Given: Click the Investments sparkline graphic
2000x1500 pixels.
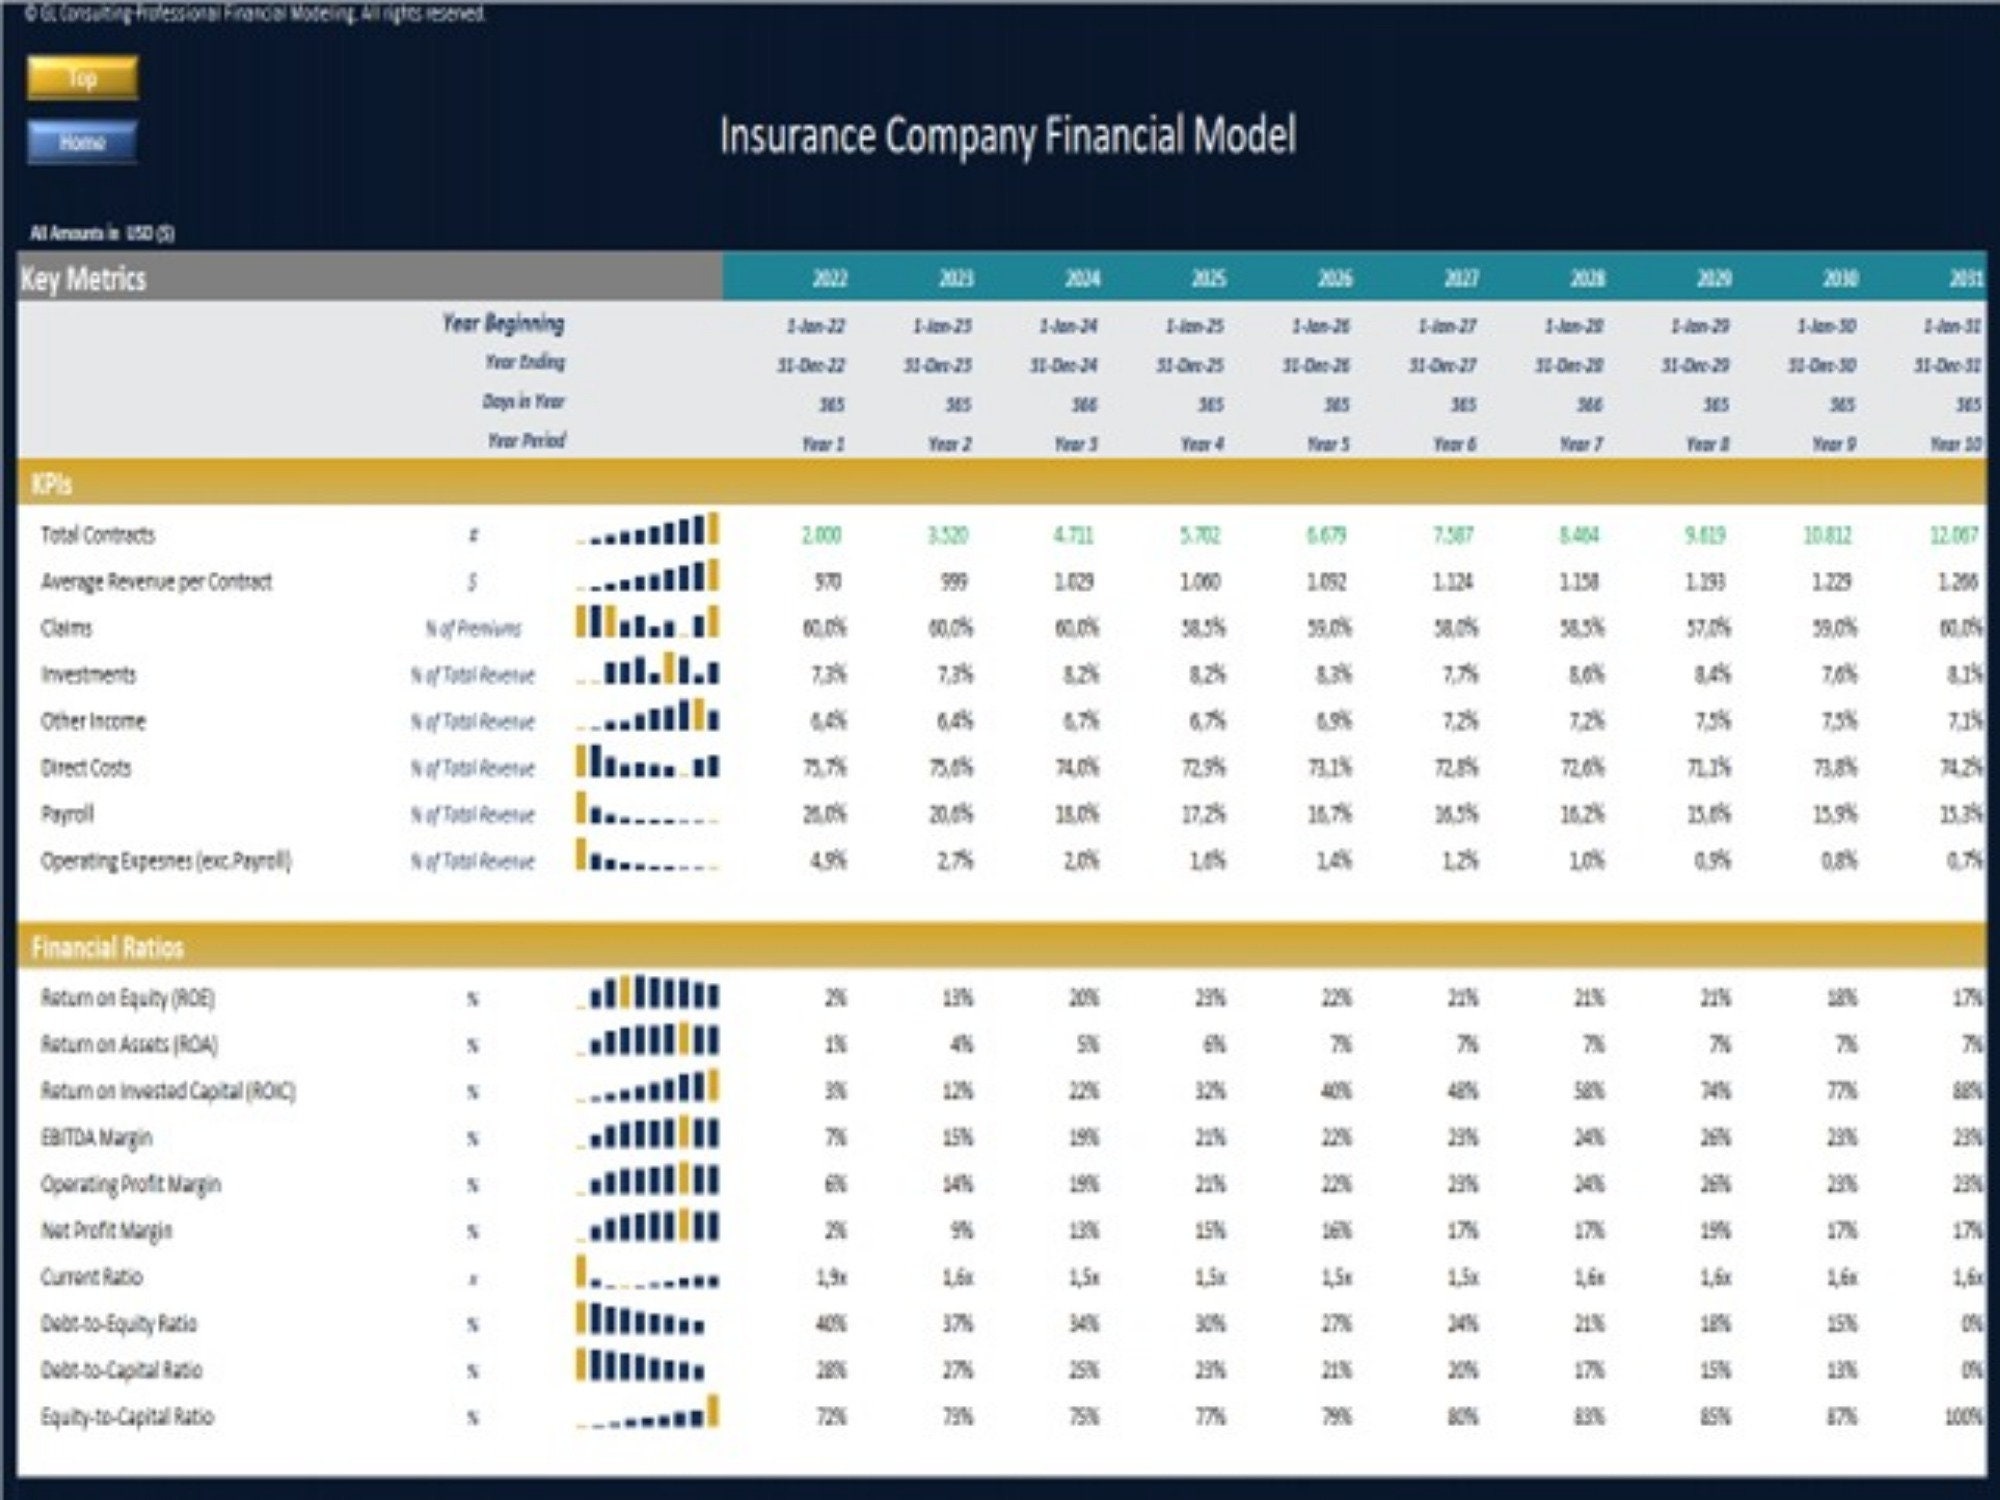Looking at the screenshot, I should pos(650,675).
